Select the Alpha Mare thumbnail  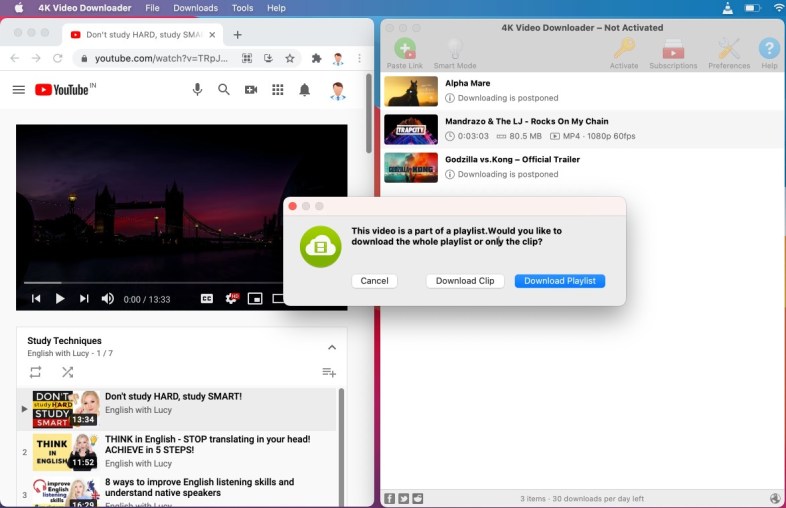tap(411, 91)
